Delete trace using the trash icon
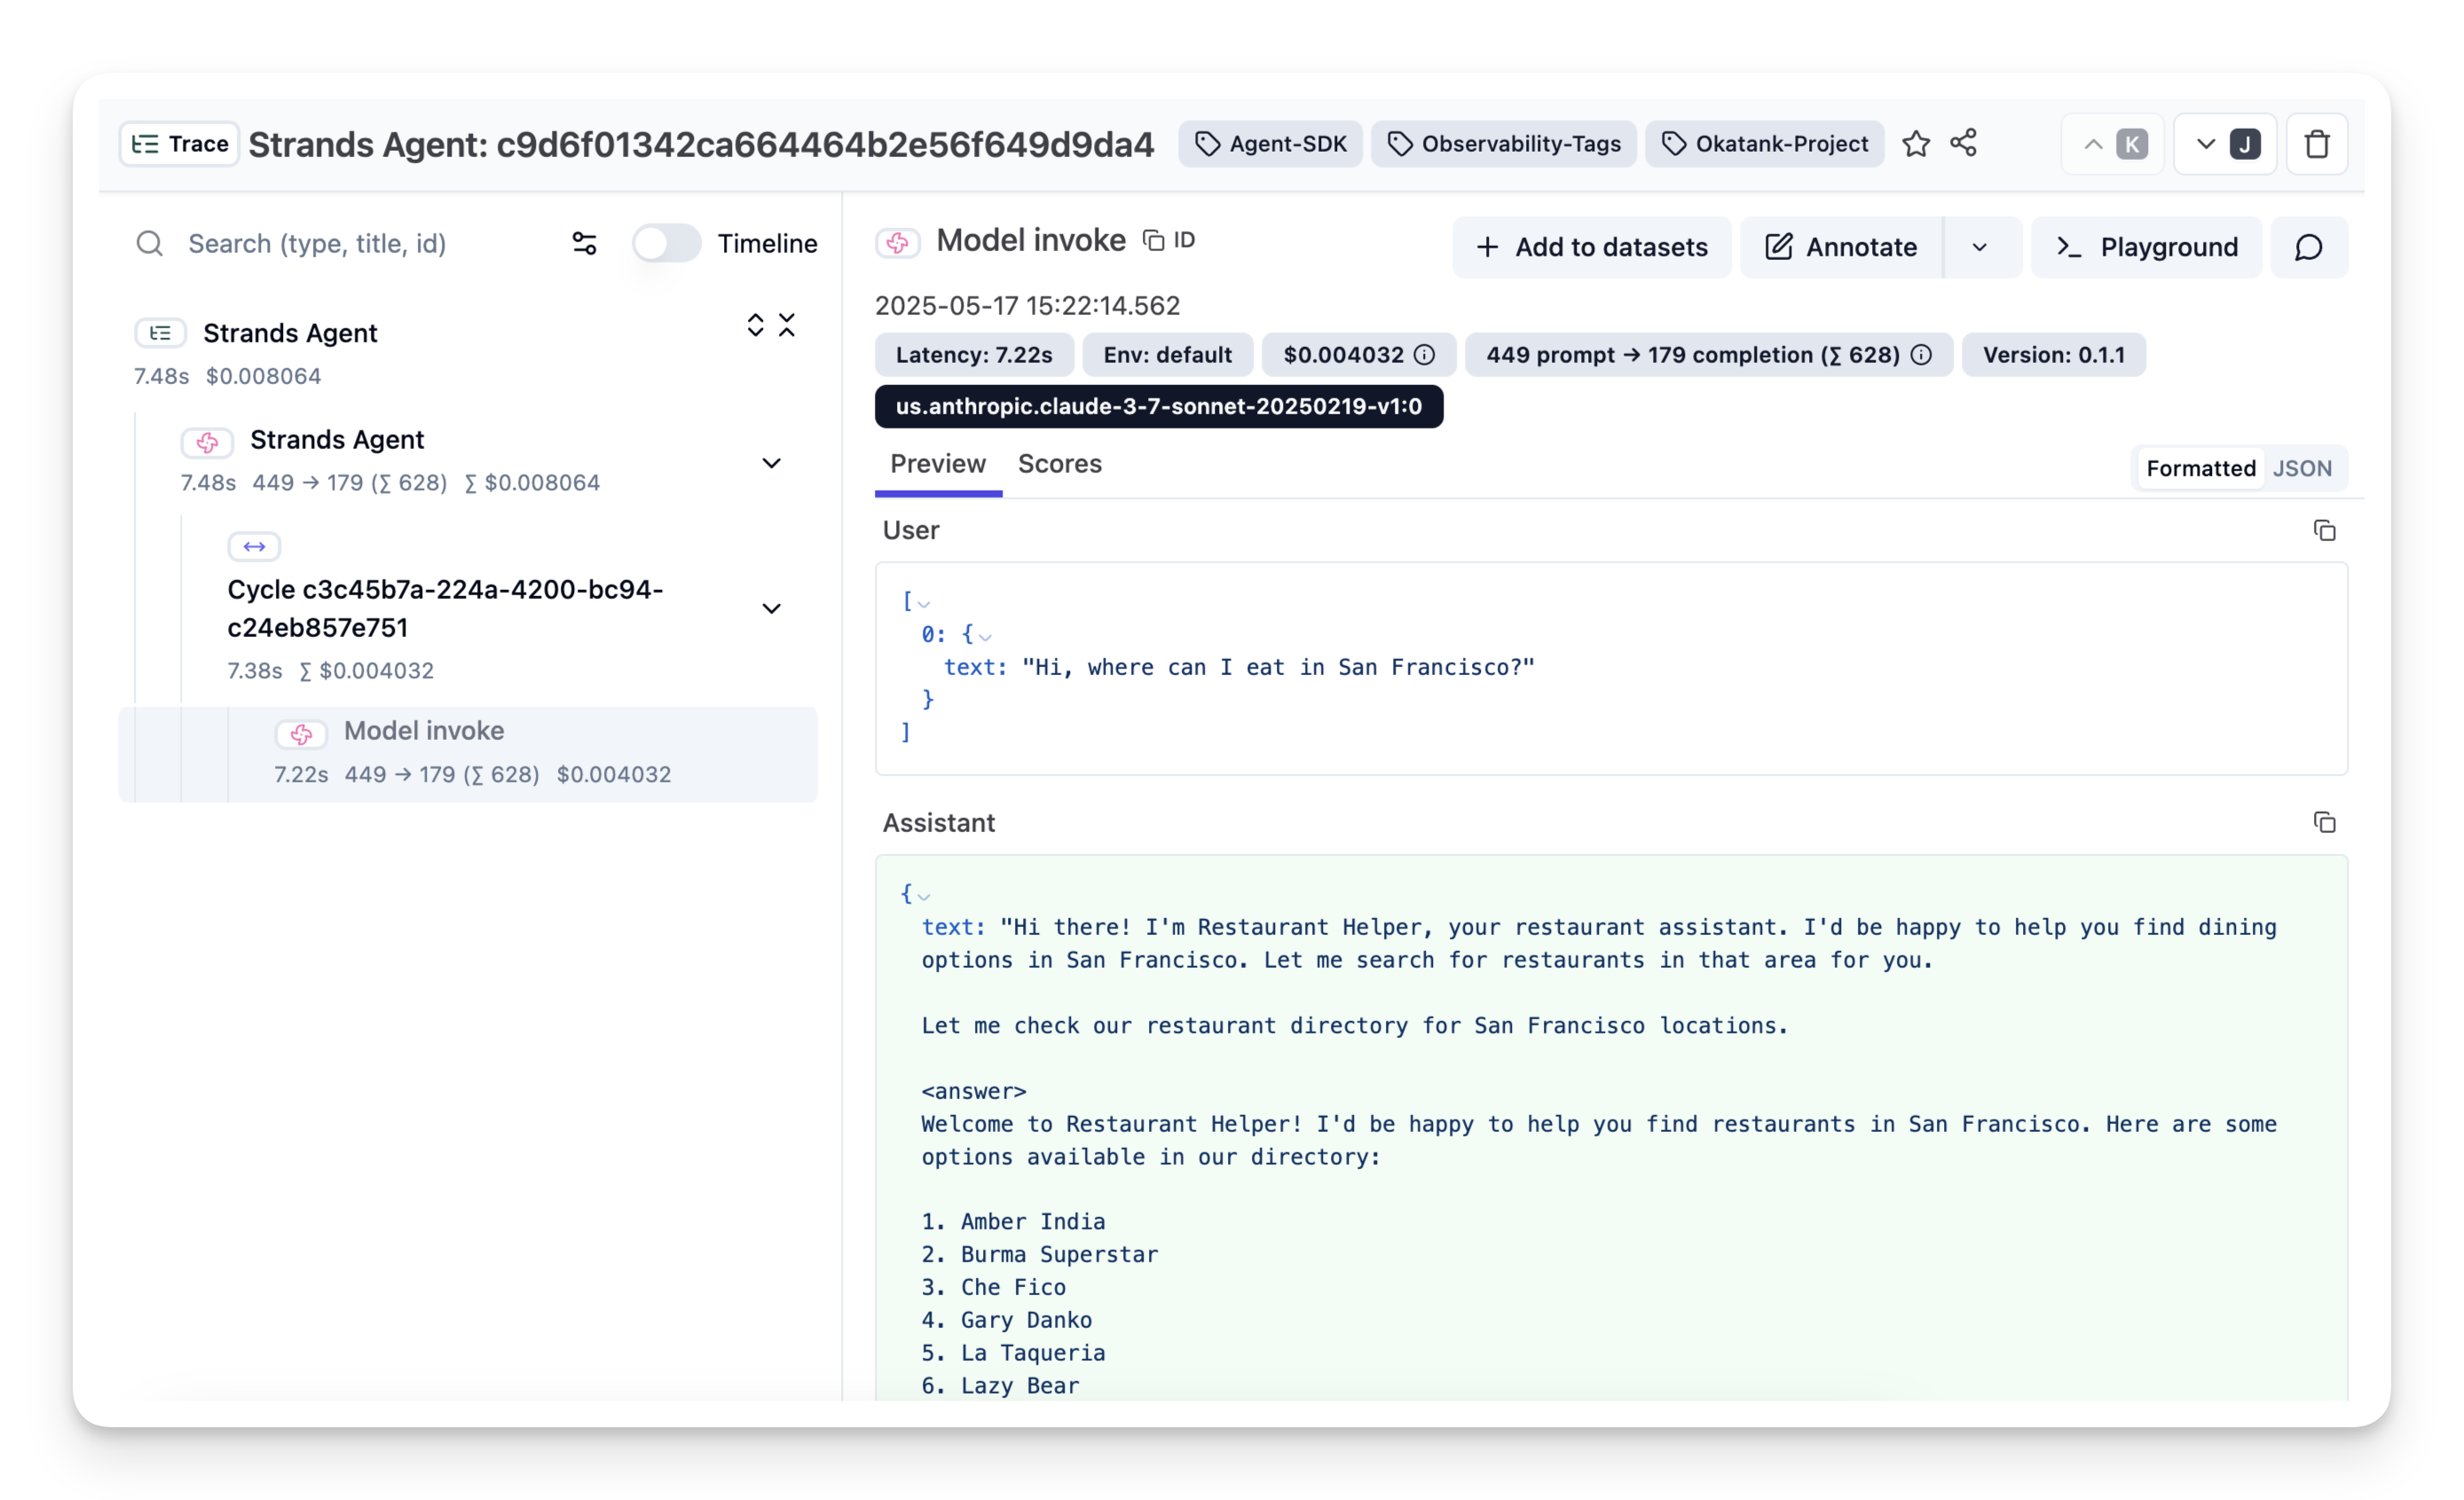The height and width of the screenshot is (1500, 2464). click(2316, 144)
